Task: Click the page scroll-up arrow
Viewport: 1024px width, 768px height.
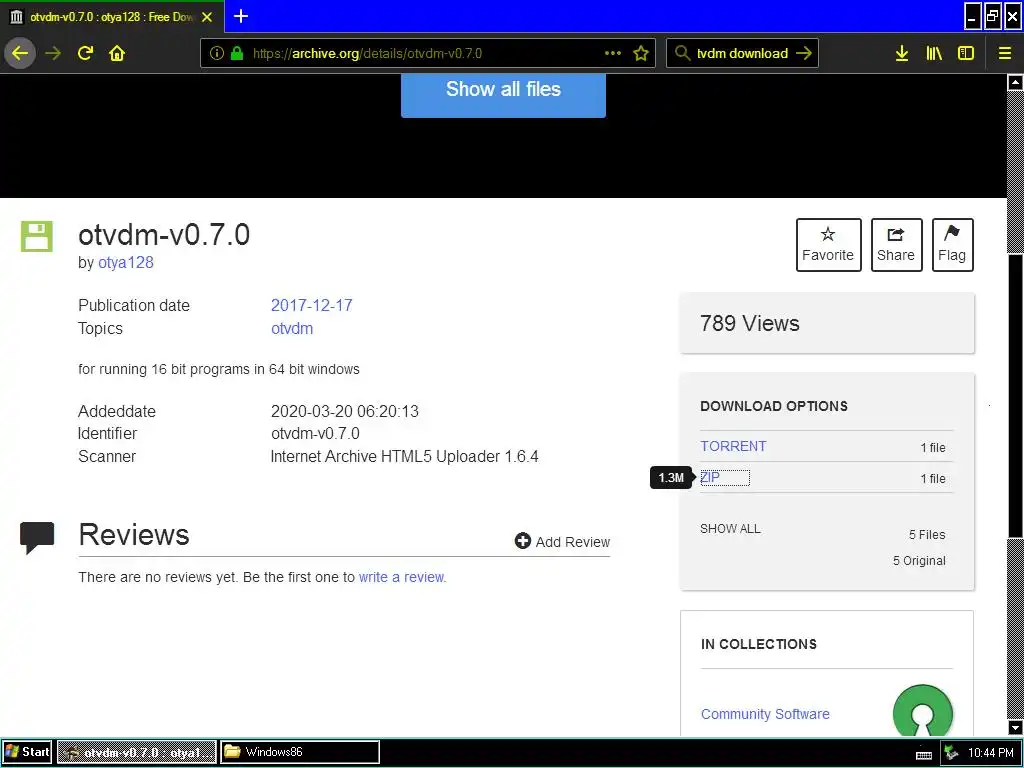Action: pyautogui.click(x=1015, y=82)
